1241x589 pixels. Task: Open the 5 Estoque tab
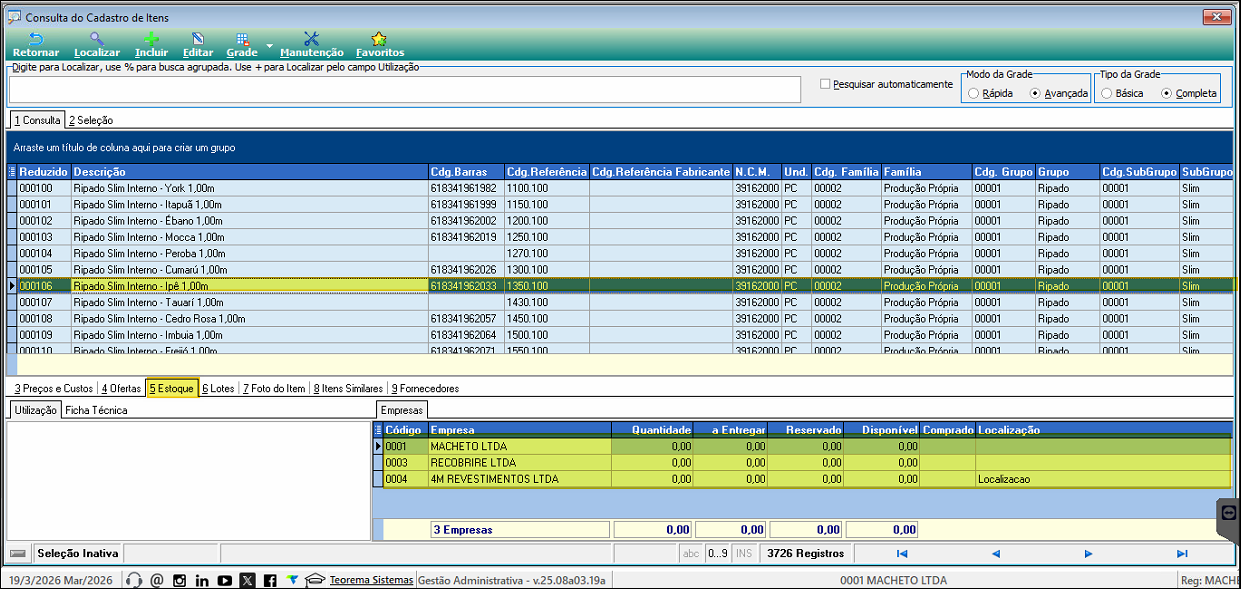[x=171, y=388]
